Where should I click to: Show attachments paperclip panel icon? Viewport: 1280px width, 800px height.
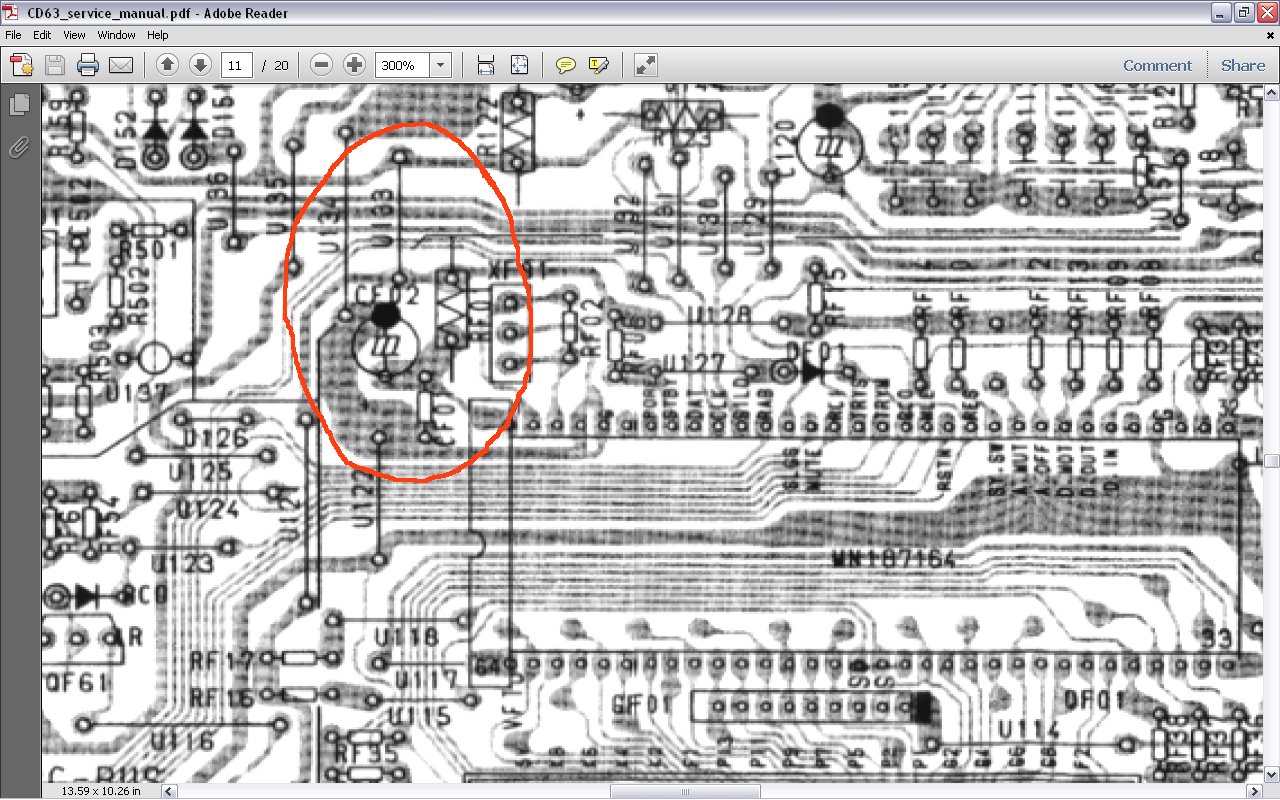pos(19,148)
